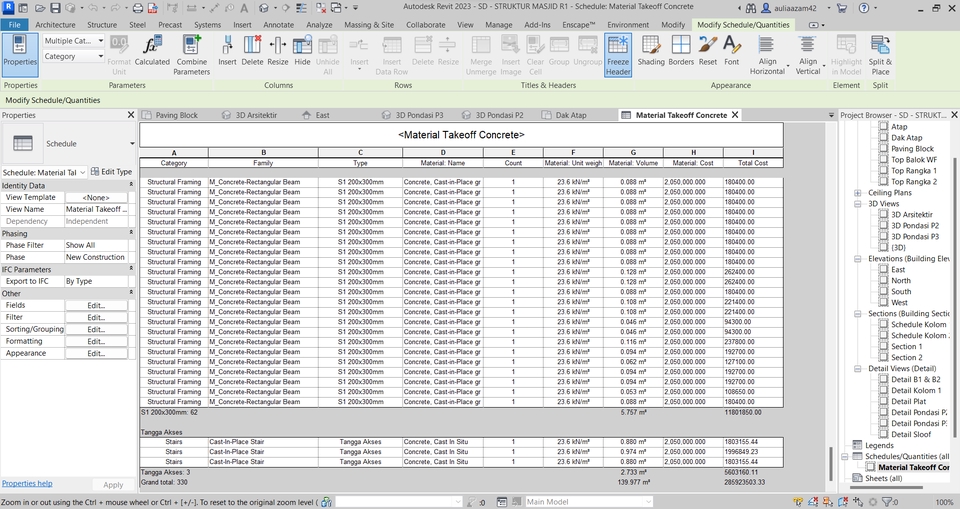Screen dimensions: 960x509
Task: Open the Shading tool
Action: coord(651,50)
